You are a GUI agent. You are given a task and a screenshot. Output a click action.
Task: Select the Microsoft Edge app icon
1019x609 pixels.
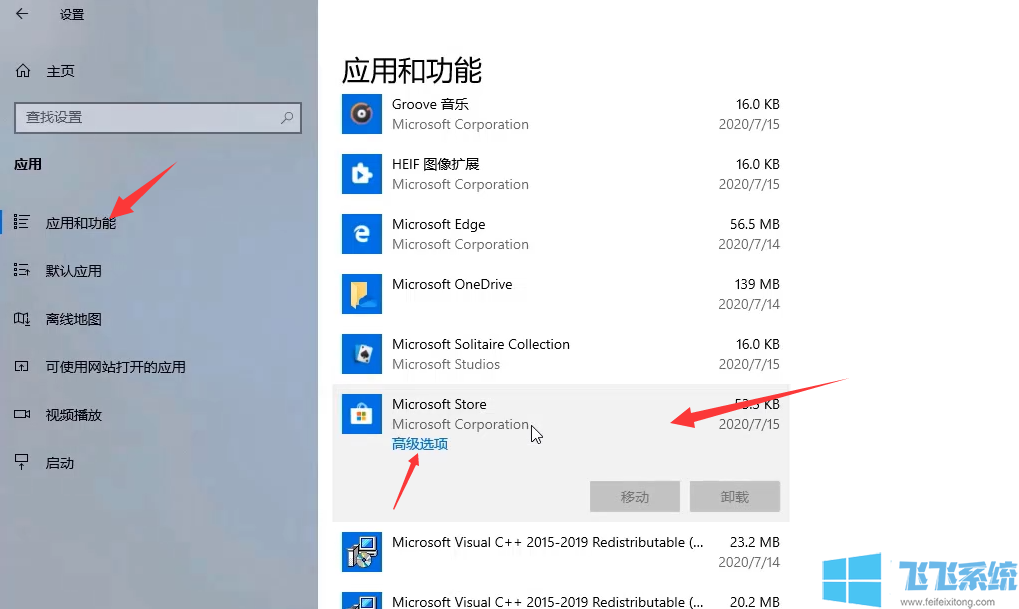[361, 234]
